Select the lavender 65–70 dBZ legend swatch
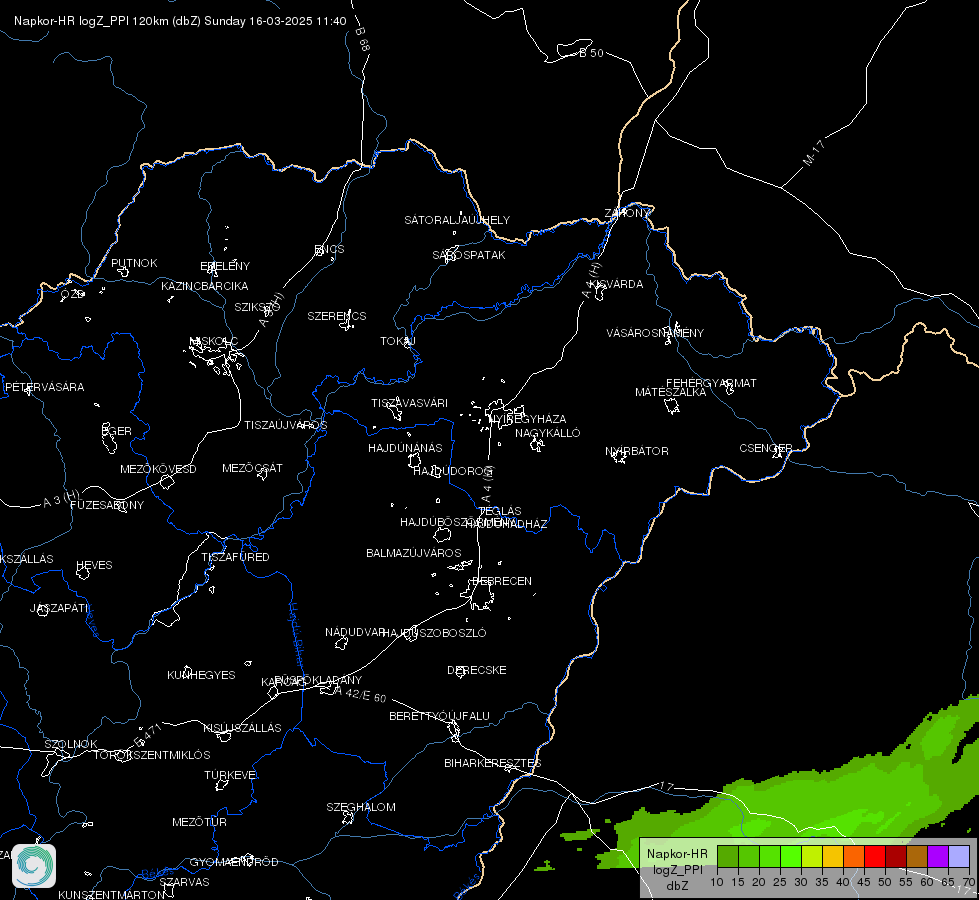The width and height of the screenshot is (979, 900). (x=959, y=856)
